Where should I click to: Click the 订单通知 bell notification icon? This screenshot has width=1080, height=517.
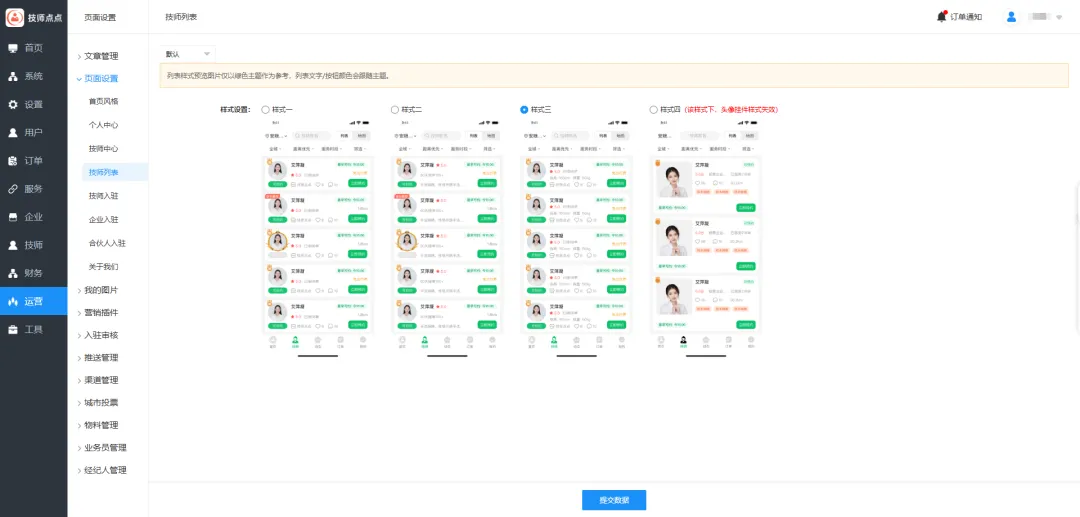942,16
